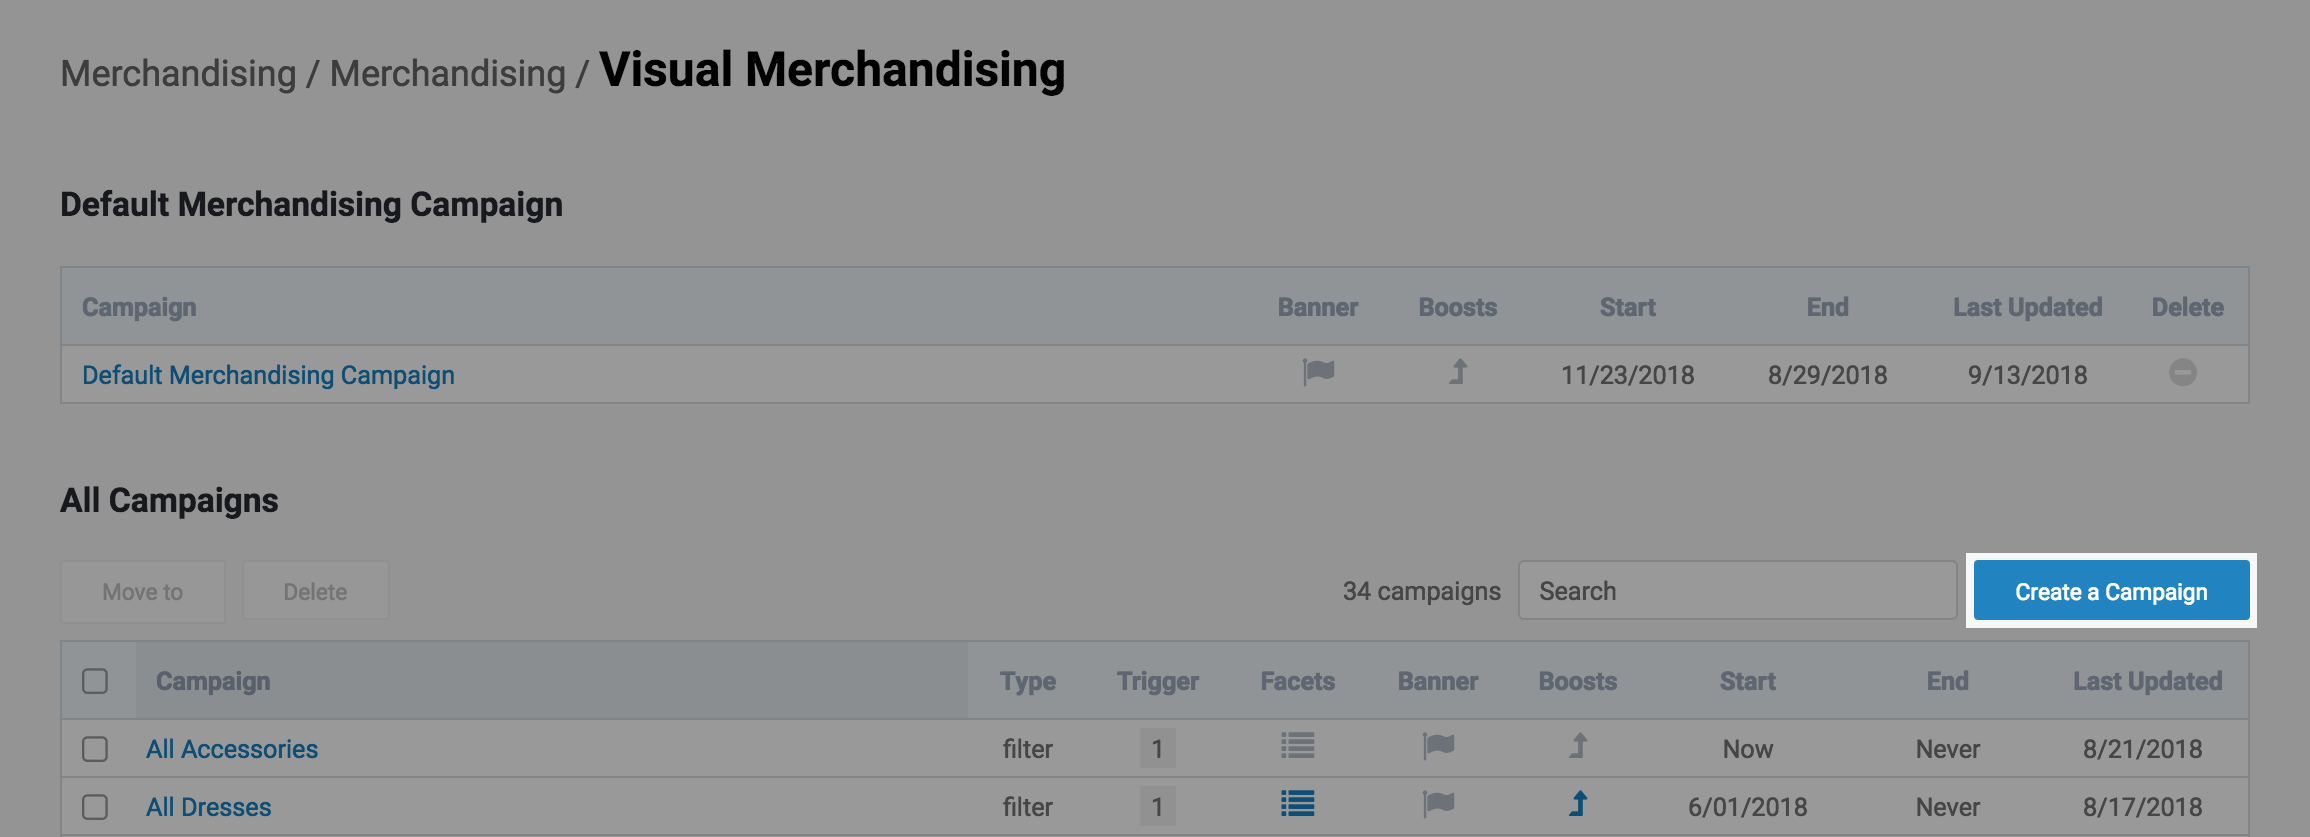The height and width of the screenshot is (837, 2310).
Task: Open facets list icon for All Accessories
Action: click(1297, 746)
